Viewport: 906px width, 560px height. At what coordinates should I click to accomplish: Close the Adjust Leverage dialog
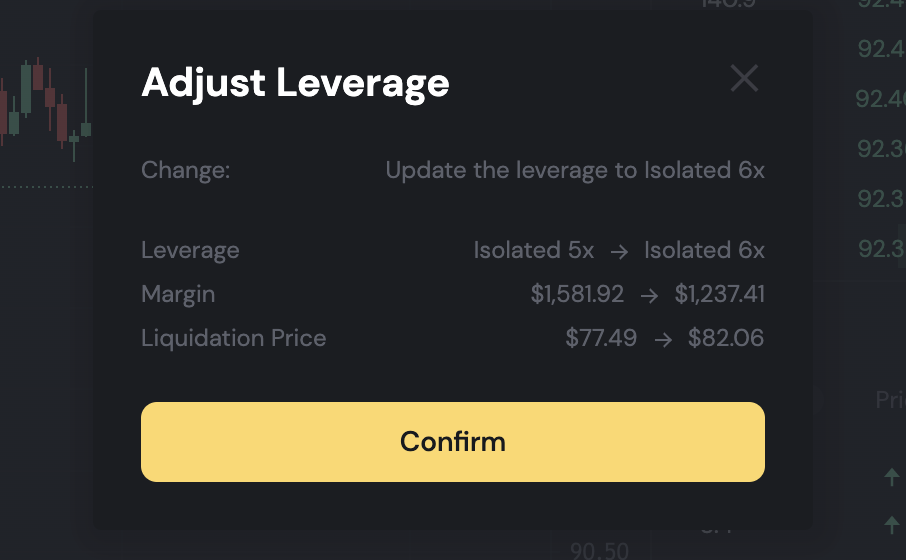click(x=744, y=78)
